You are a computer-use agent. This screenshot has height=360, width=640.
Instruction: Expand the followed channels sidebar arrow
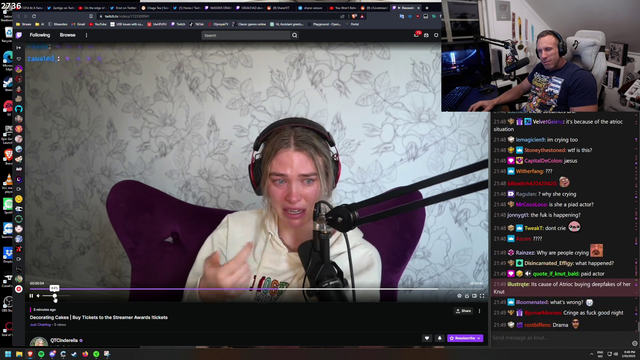tap(18, 48)
